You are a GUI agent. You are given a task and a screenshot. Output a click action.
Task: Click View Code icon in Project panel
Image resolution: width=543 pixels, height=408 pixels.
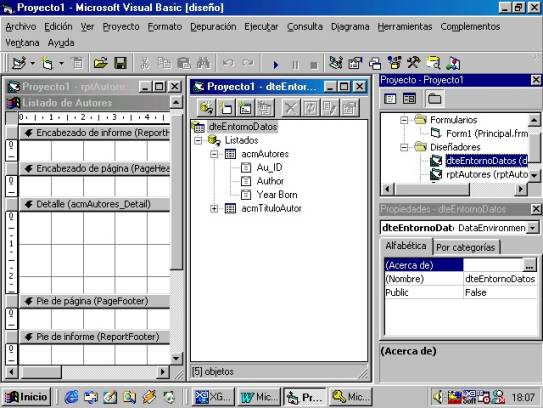[390, 99]
